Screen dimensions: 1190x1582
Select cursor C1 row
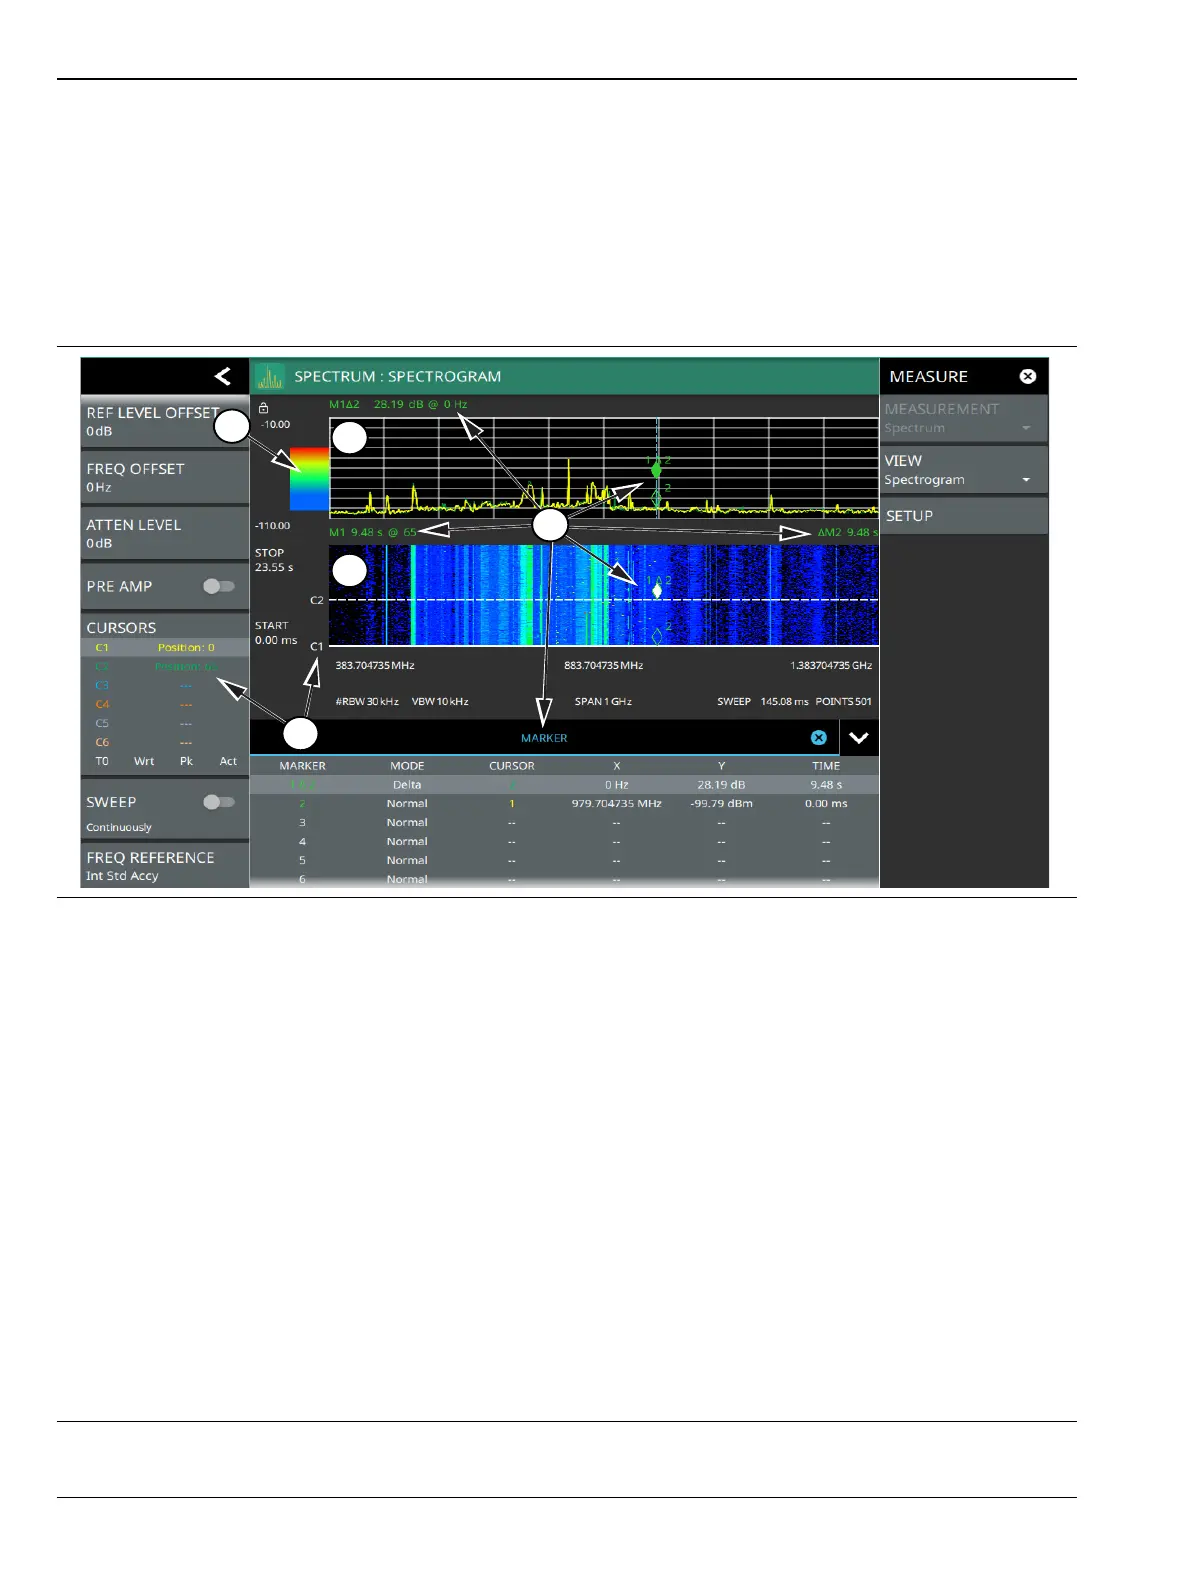pyautogui.click(x=164, y=648)
